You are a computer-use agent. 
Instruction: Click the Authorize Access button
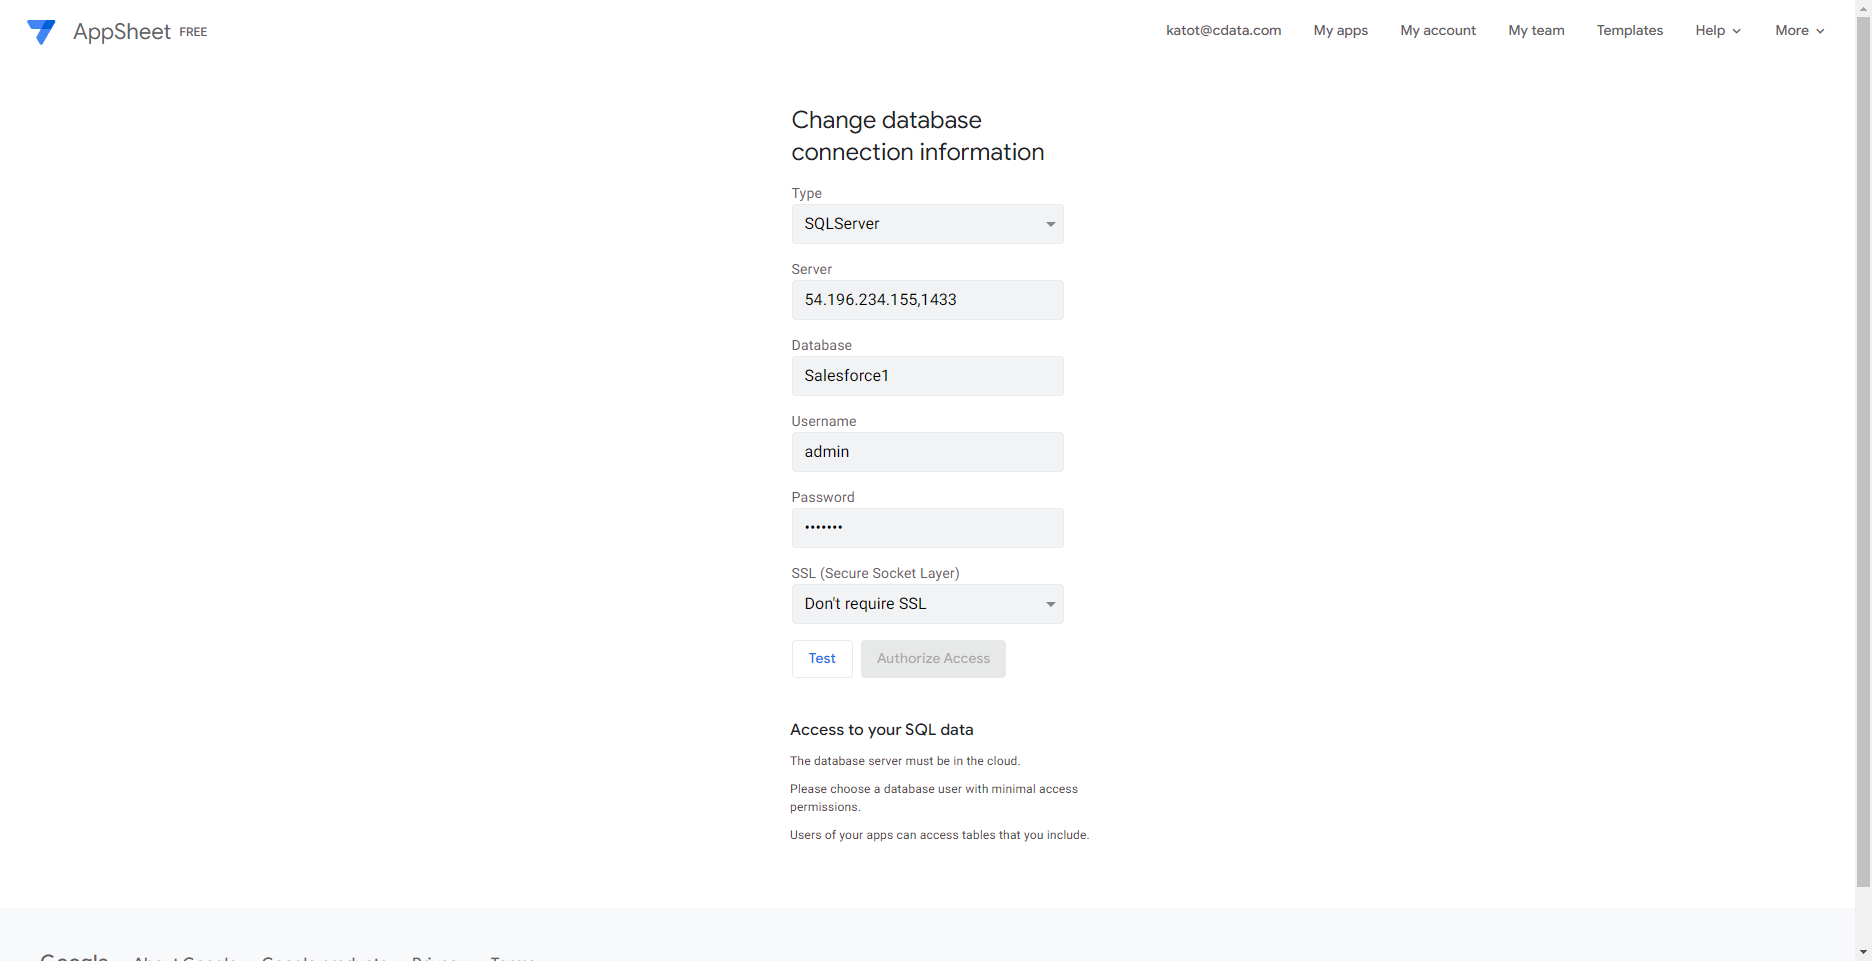click(933, 659)
